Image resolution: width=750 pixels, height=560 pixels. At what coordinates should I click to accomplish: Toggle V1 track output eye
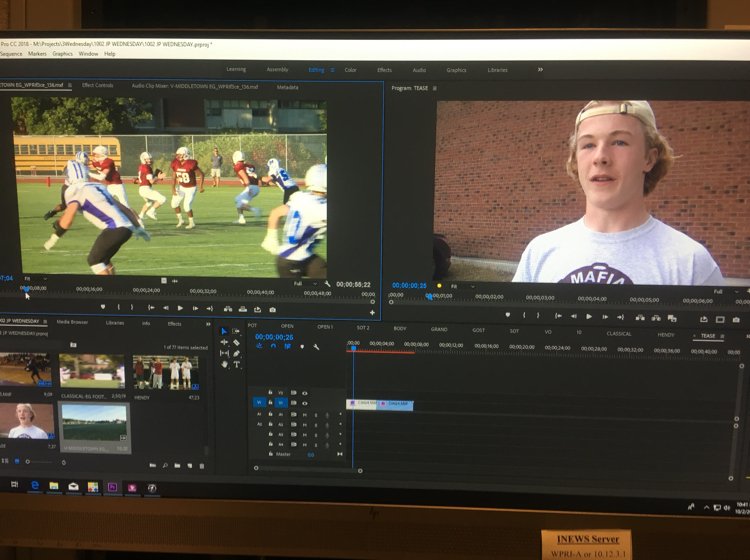point(305,403)
